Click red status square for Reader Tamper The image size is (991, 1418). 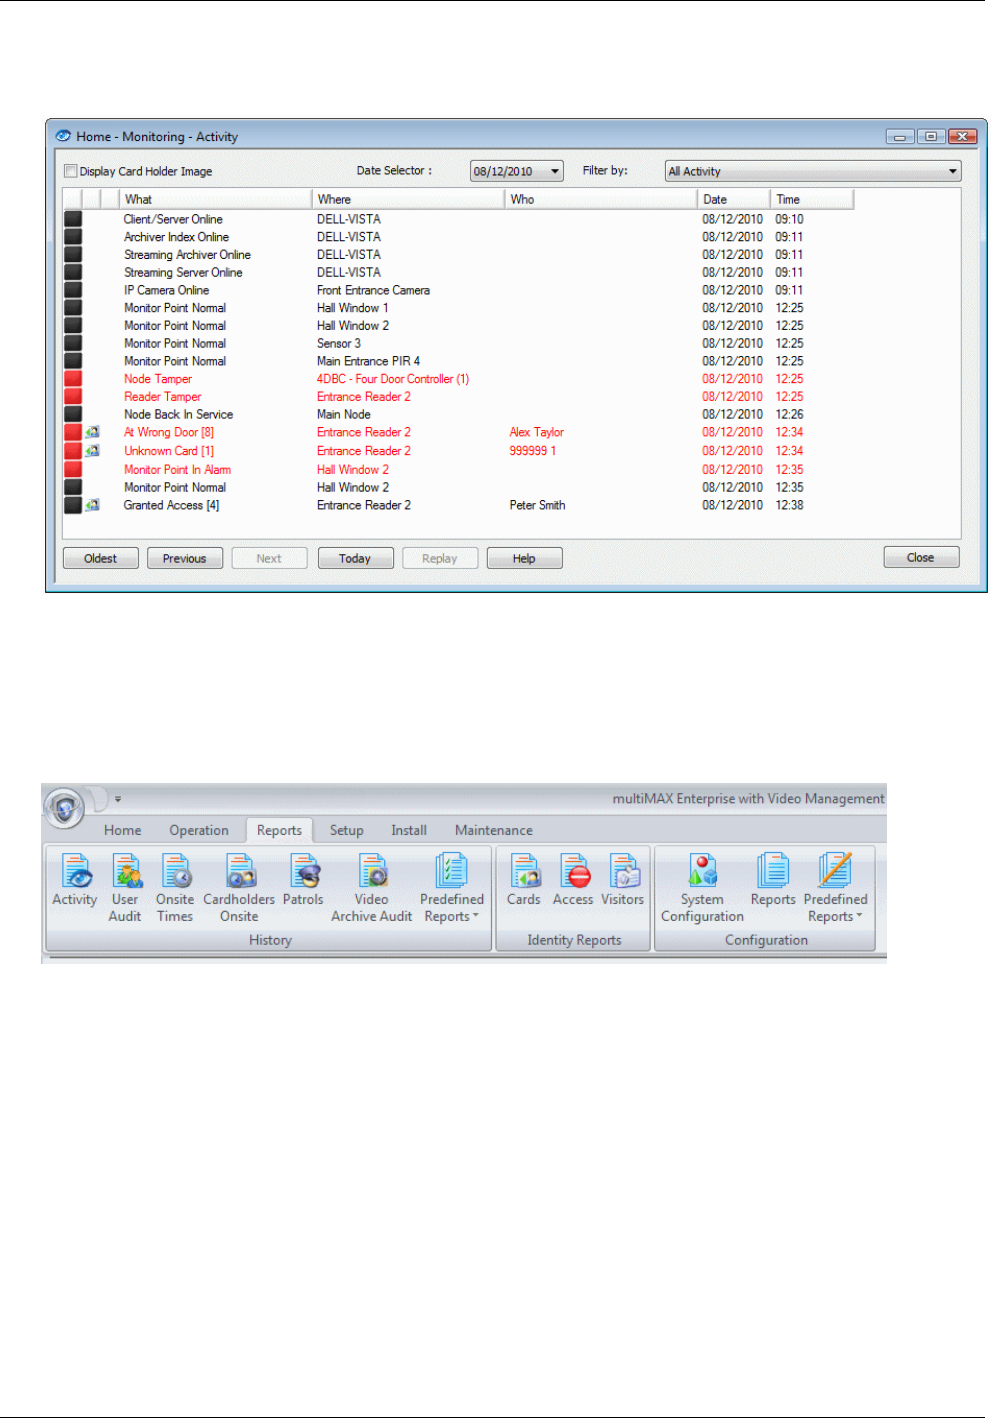tap(73, 397)
